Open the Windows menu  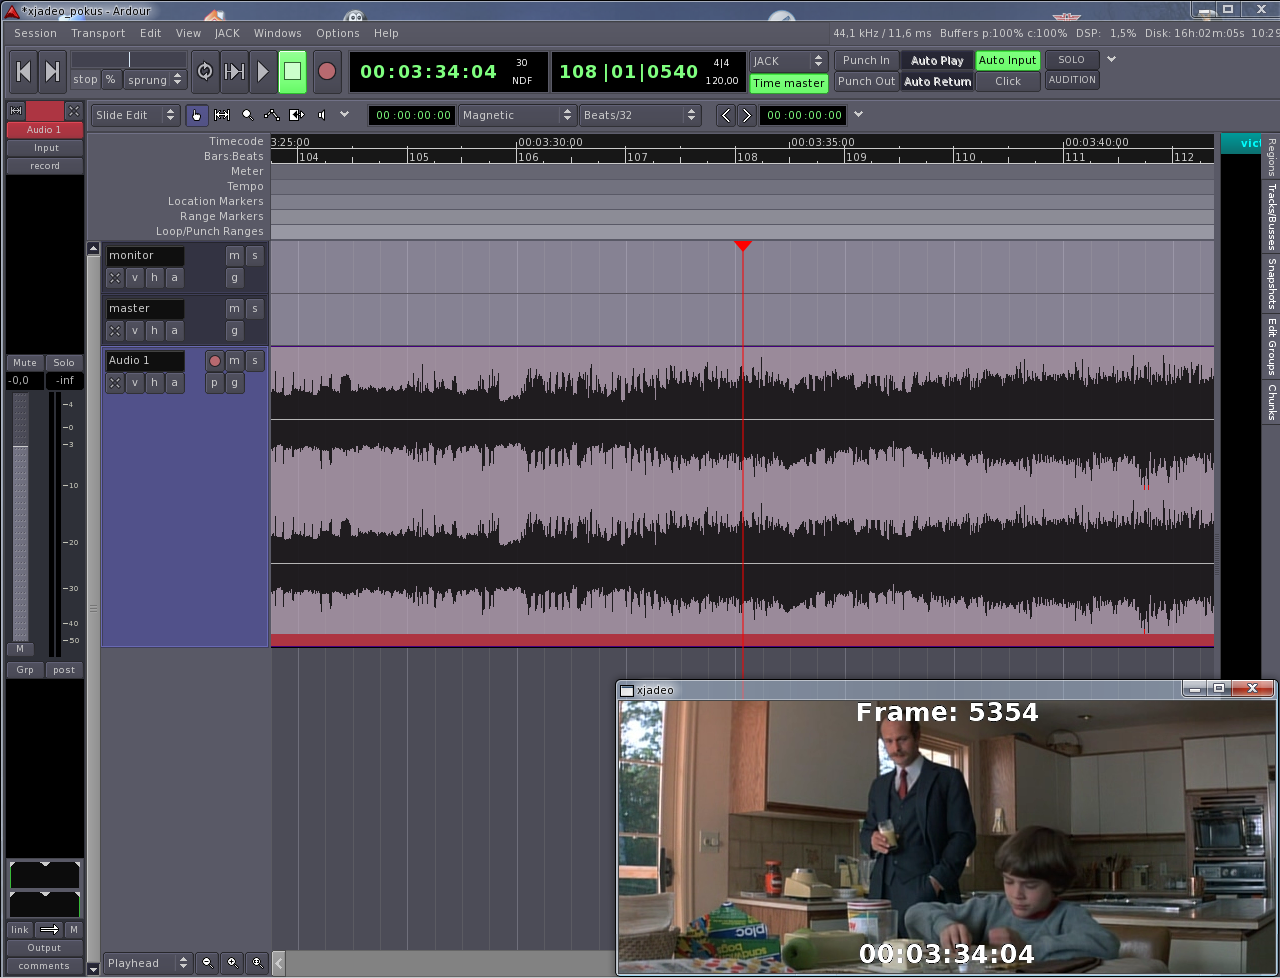click(x=277, y=33)
